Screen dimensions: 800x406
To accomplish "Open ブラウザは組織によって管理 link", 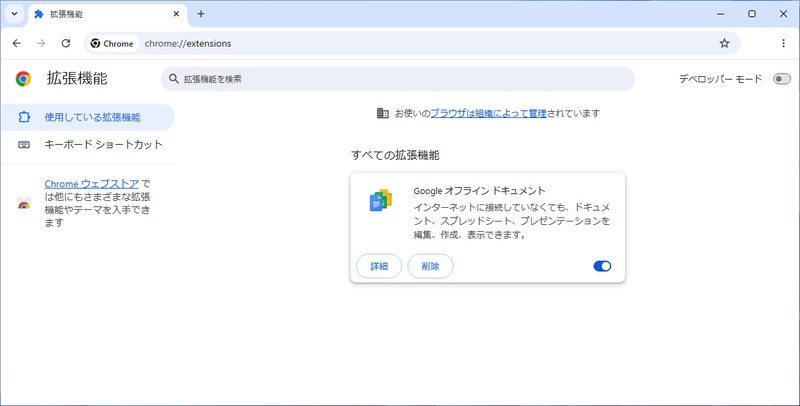I will click(488, 113).
